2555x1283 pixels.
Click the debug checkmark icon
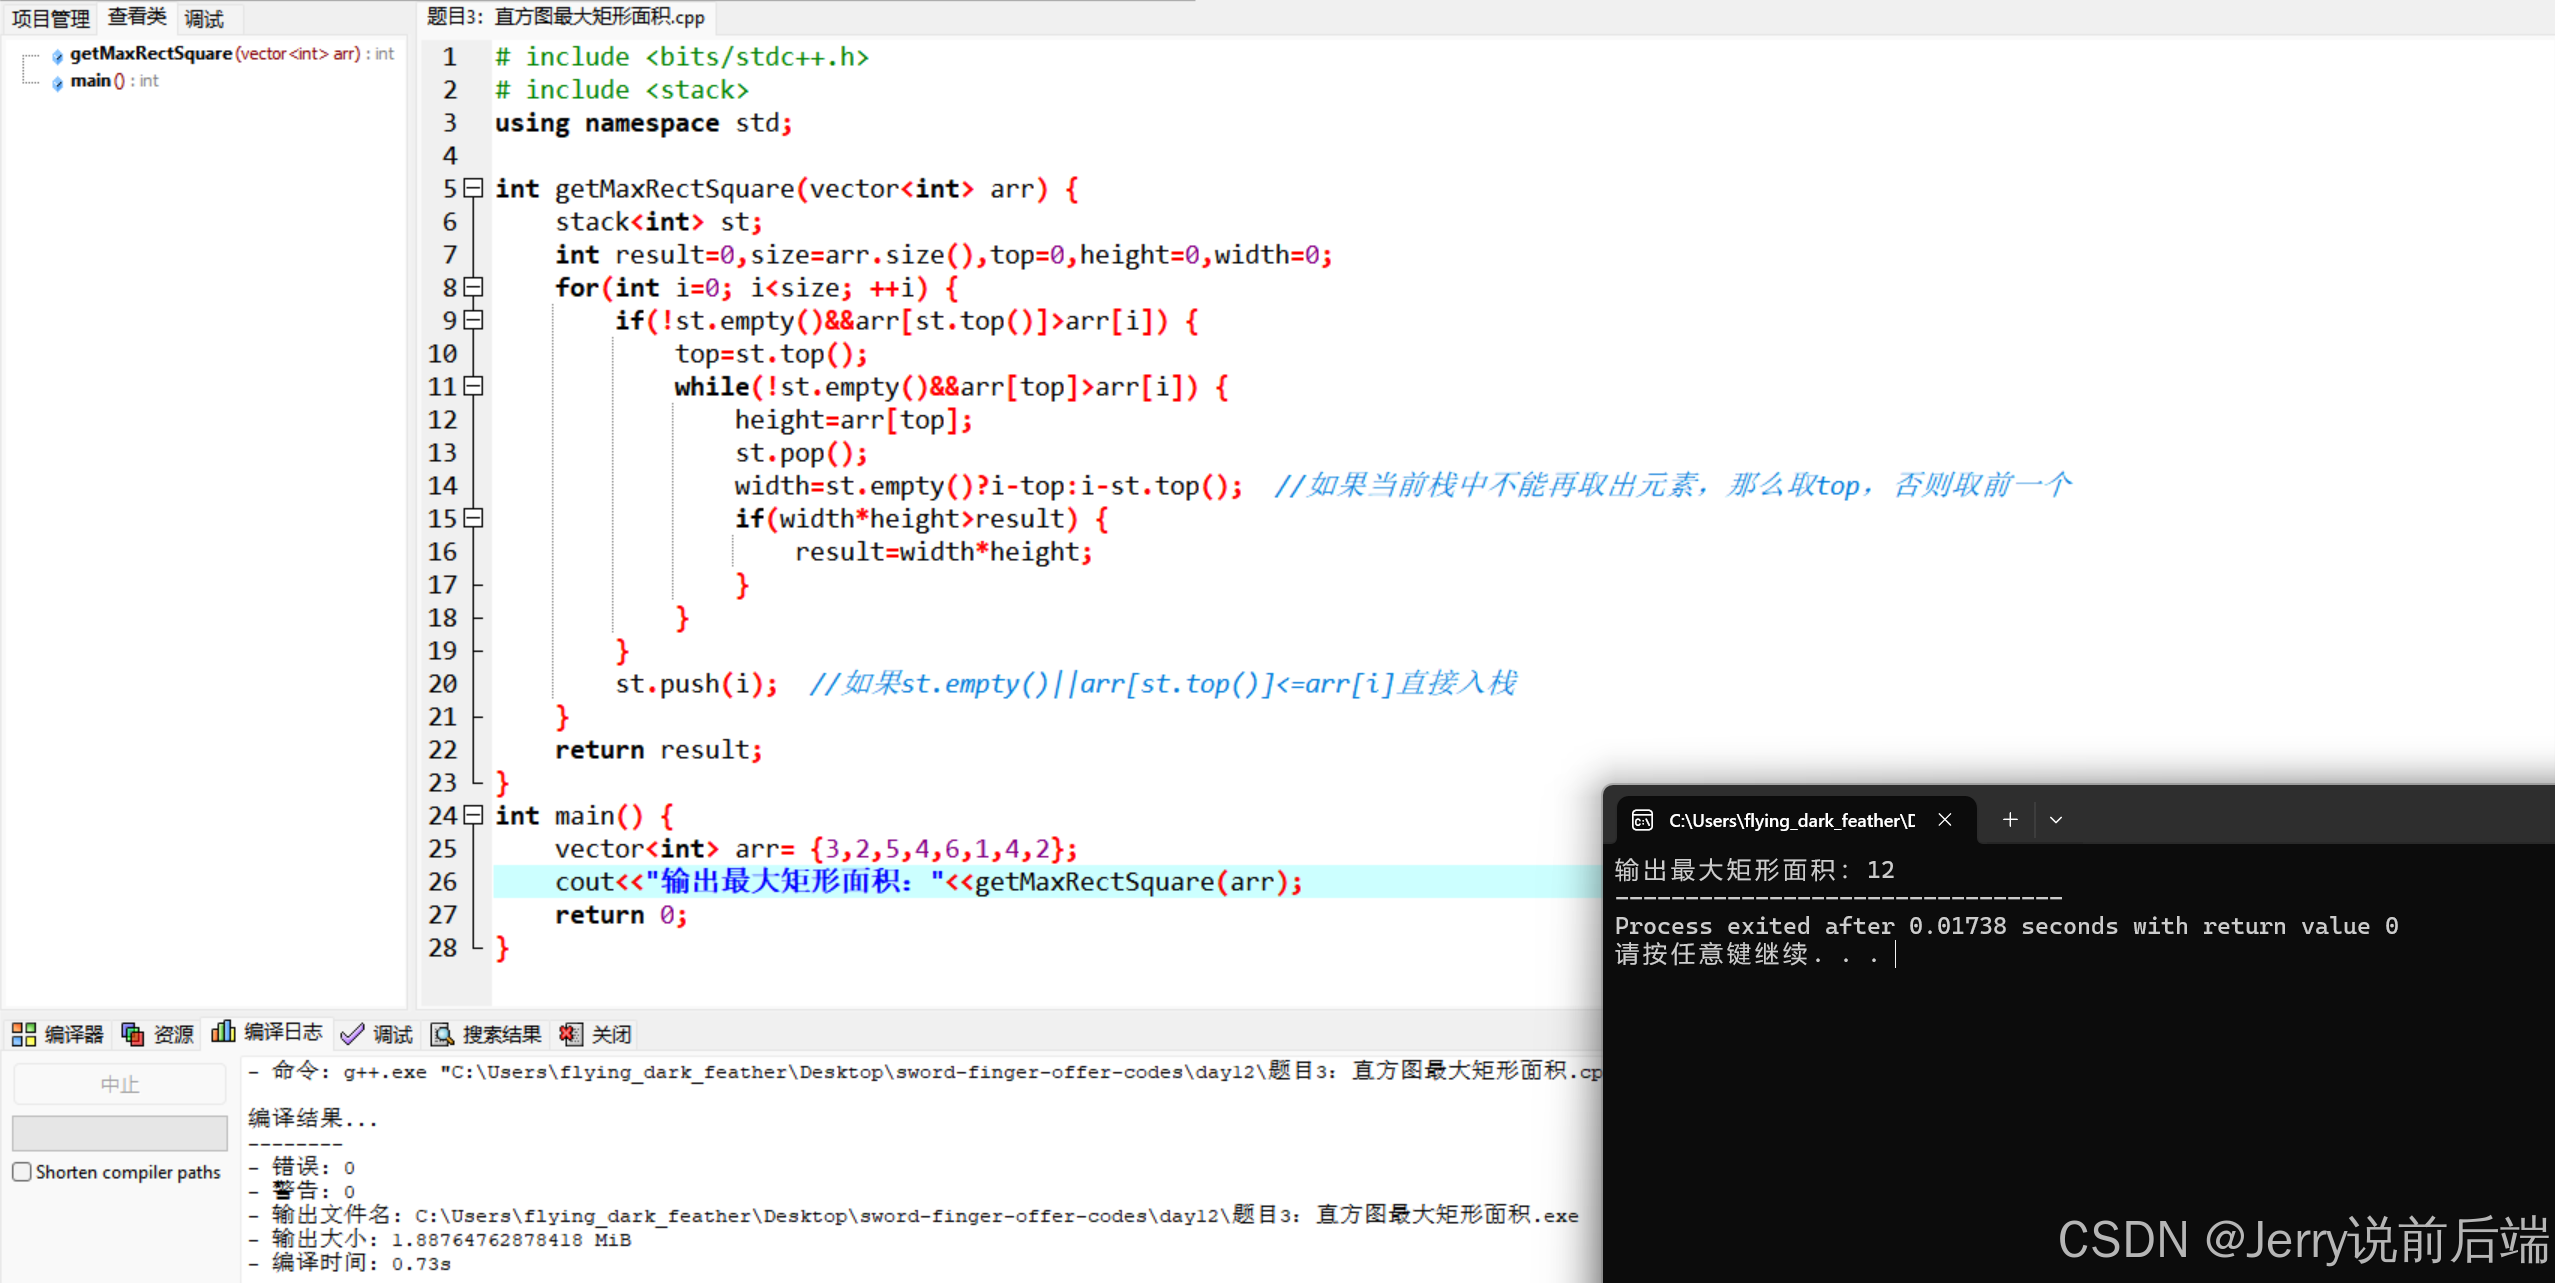pos(352,1034)
